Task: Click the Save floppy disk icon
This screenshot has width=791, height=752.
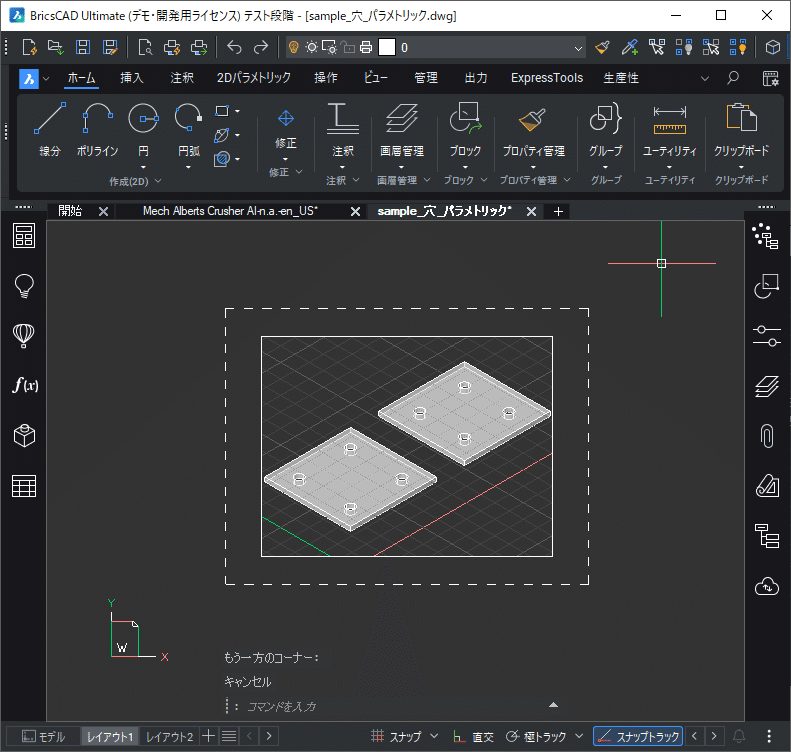Action: click(83, 47)
